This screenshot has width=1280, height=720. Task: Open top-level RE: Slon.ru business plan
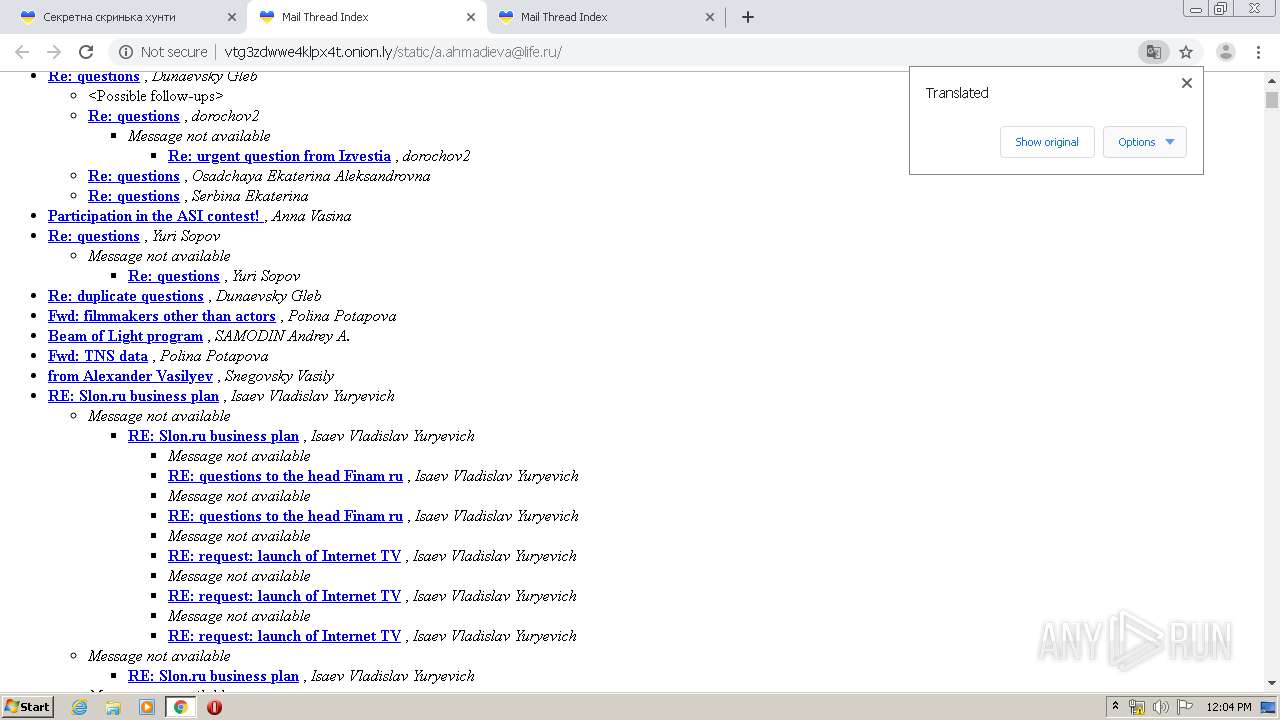(133, 396)
